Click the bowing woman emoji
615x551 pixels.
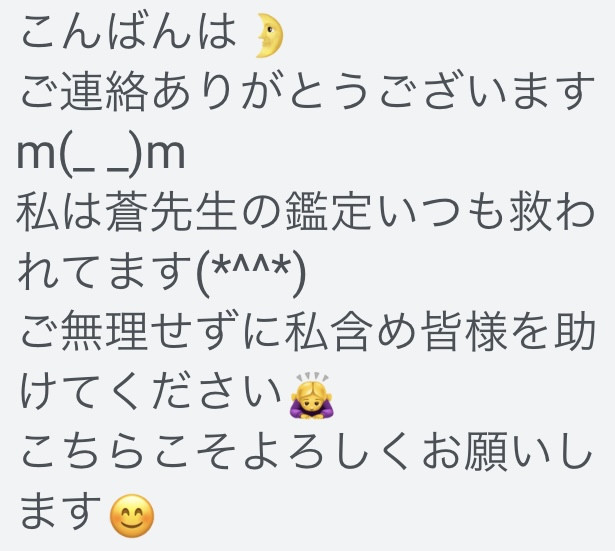tap(311, 395)
